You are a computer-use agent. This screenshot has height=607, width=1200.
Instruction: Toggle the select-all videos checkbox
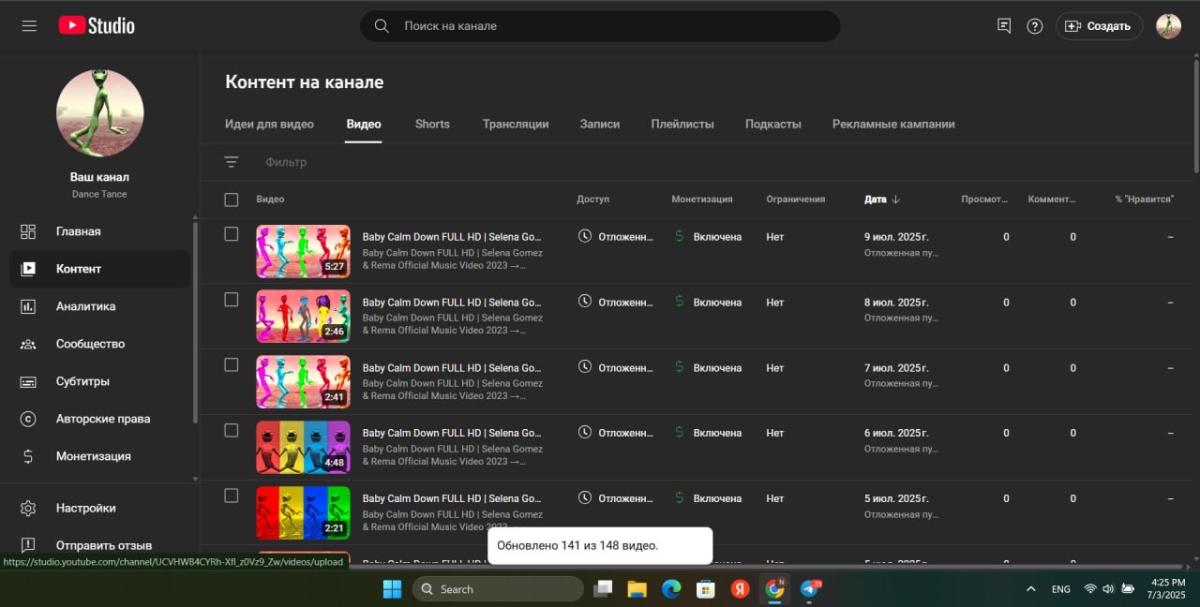click(231, 200)
